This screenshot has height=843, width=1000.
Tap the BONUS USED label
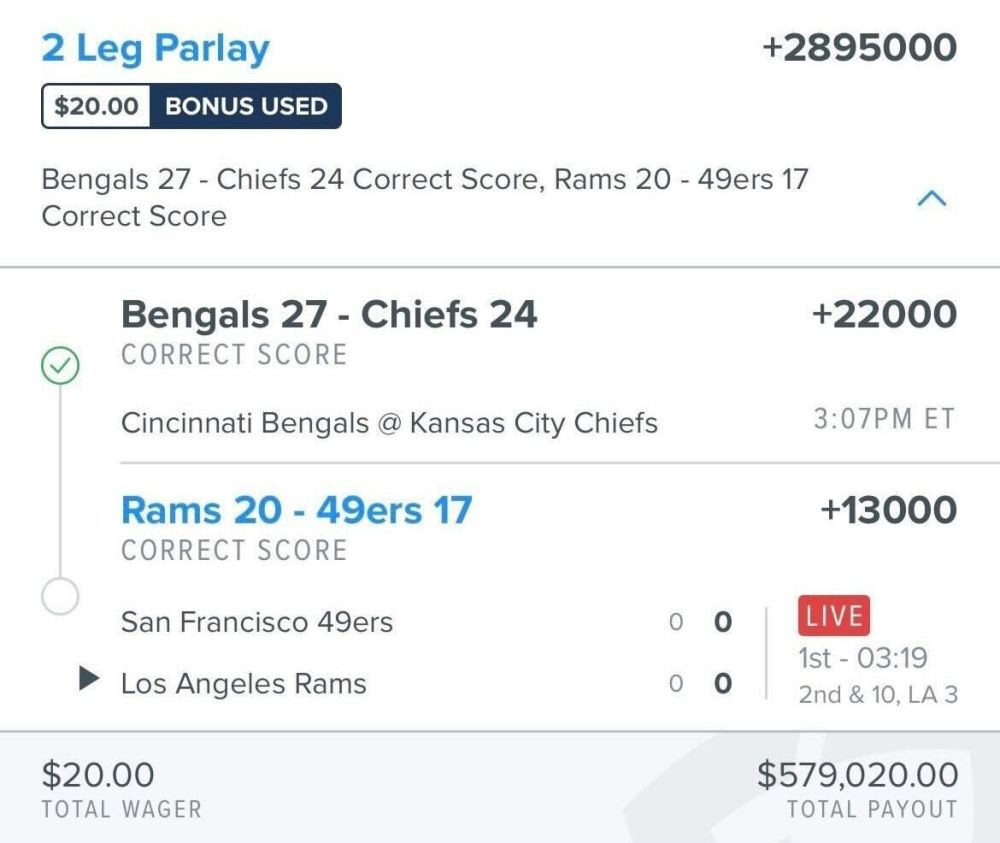tap(245, 107)
